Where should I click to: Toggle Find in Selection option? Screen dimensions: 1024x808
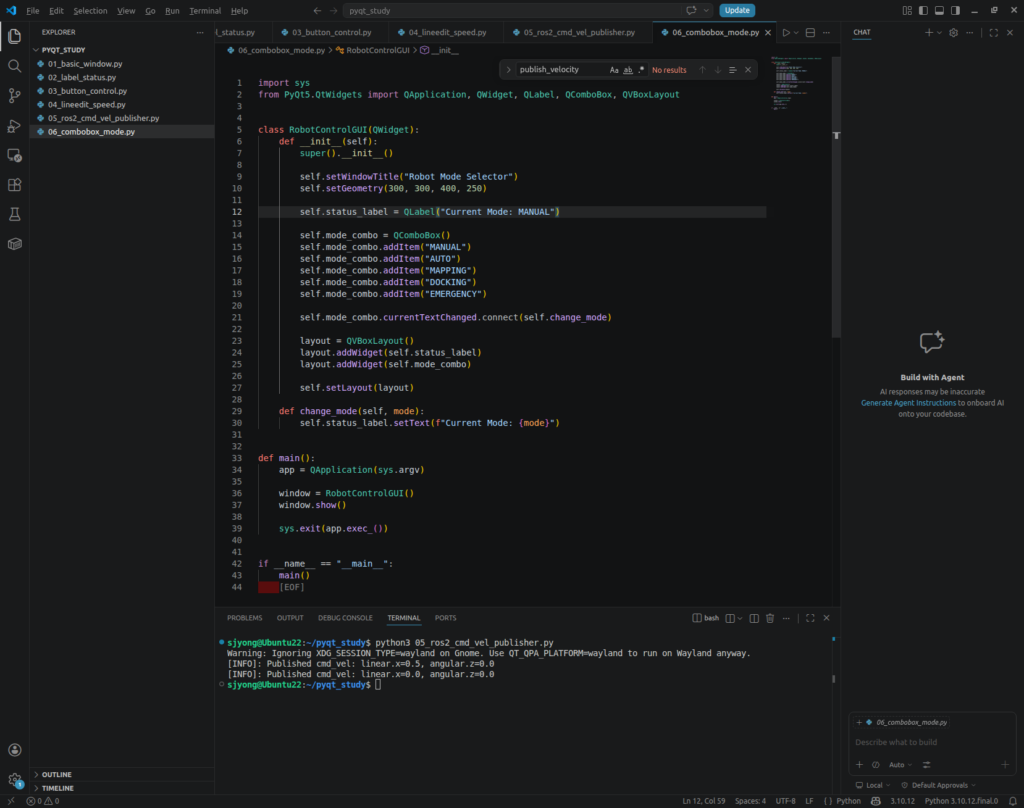coord(733,70)
